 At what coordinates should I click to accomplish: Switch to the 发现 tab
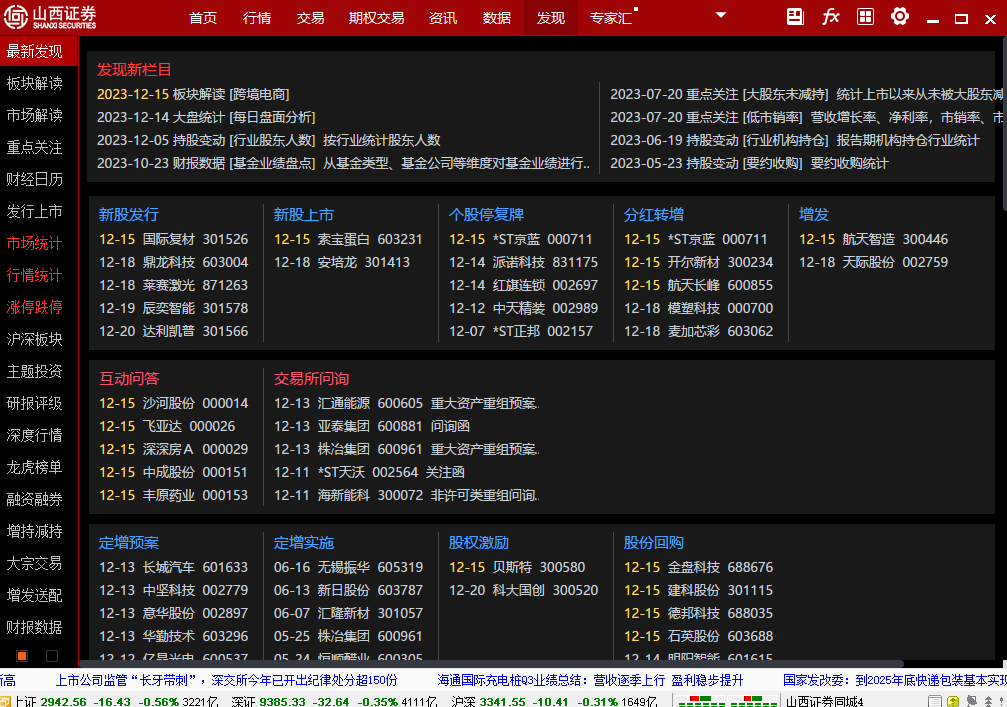pos(551,18)
